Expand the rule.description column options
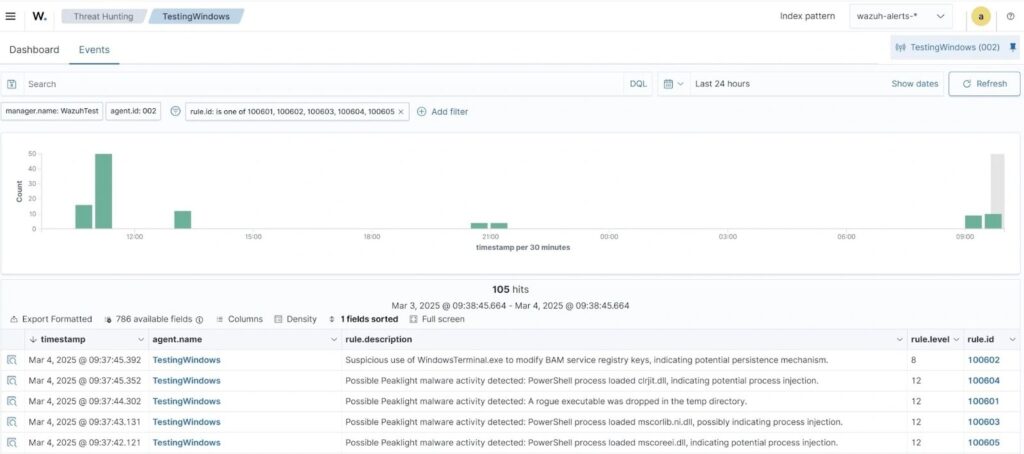This screenshot has width=1024, height=454. tap(899, 340)
